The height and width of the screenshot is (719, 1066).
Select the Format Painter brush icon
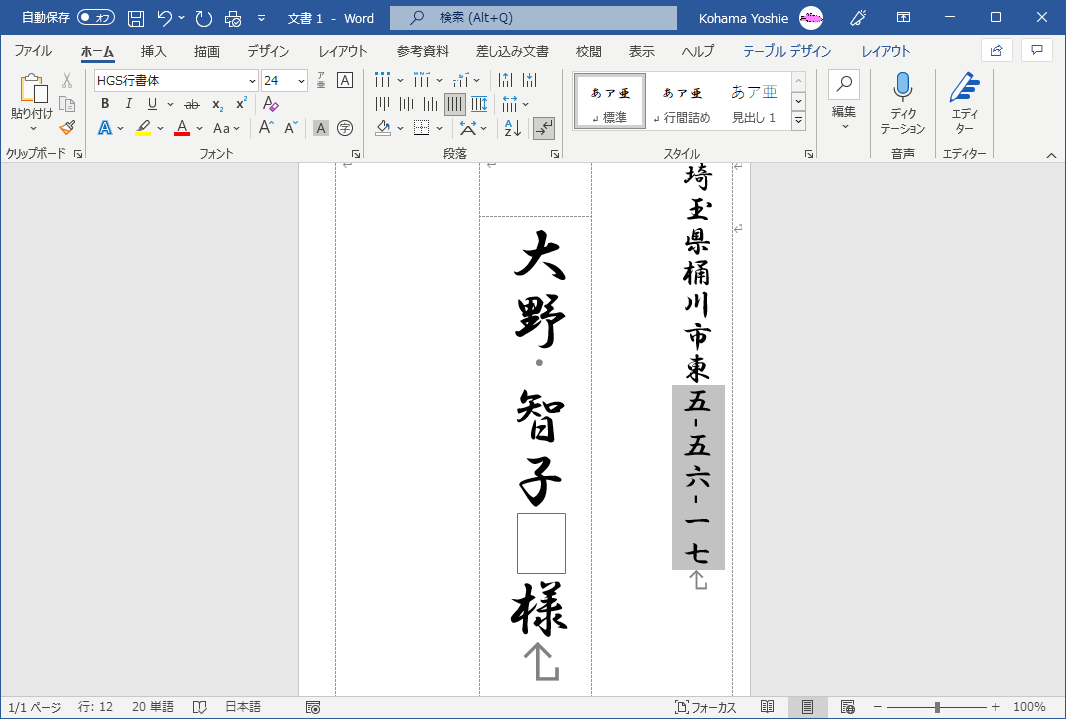(x=67, y=127)
